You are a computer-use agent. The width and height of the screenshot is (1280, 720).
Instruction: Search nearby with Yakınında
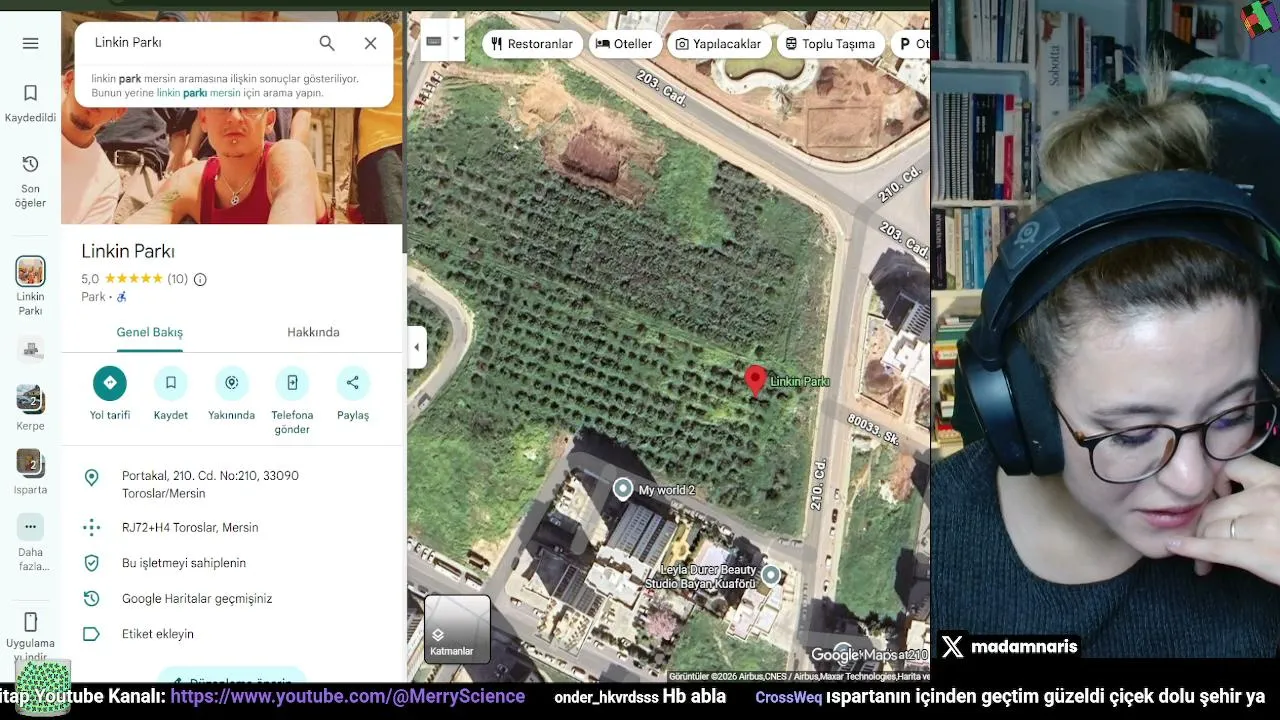point(231,394)
